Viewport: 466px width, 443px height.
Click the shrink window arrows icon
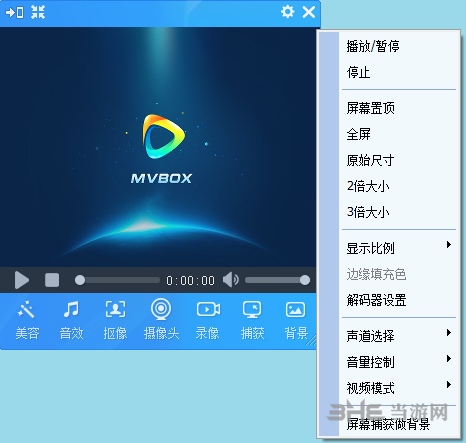point(38,12)
